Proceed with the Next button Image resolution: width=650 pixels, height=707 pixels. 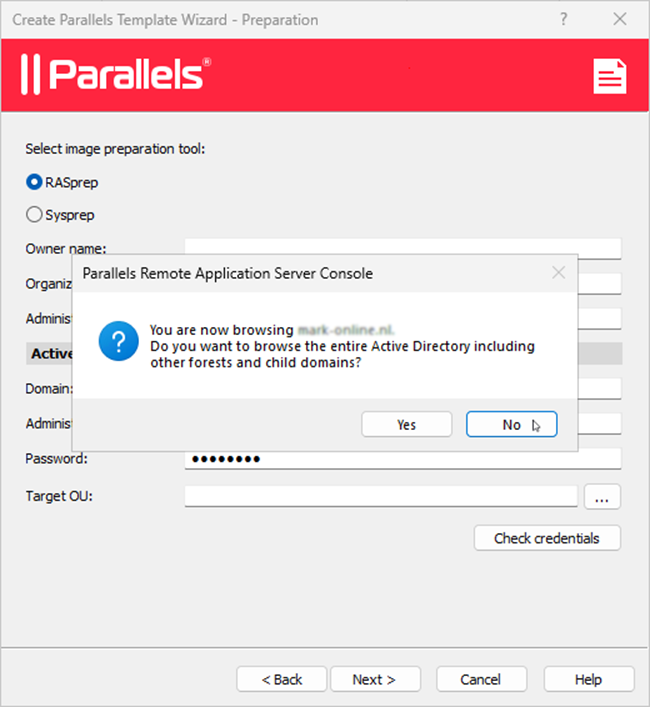[x=374, y=679]
